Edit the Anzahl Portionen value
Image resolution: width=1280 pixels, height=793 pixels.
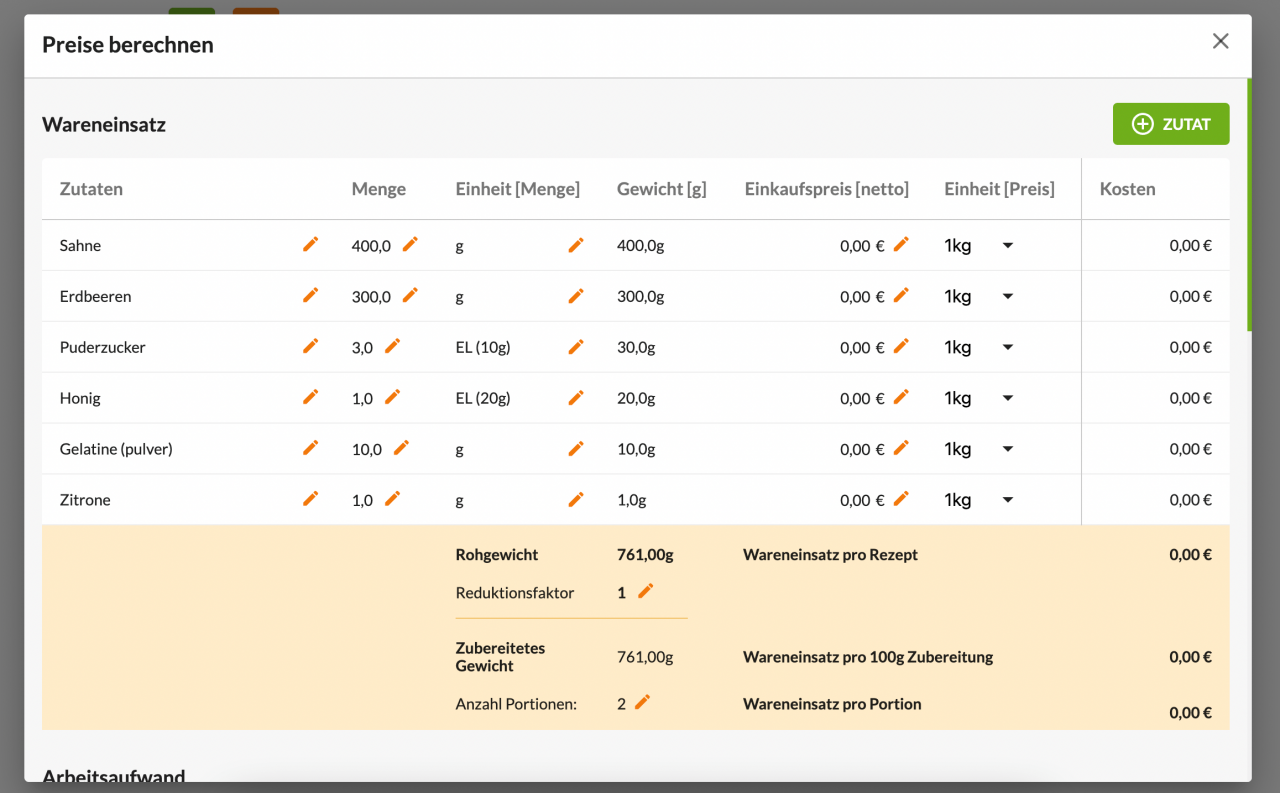pos(642,702)
